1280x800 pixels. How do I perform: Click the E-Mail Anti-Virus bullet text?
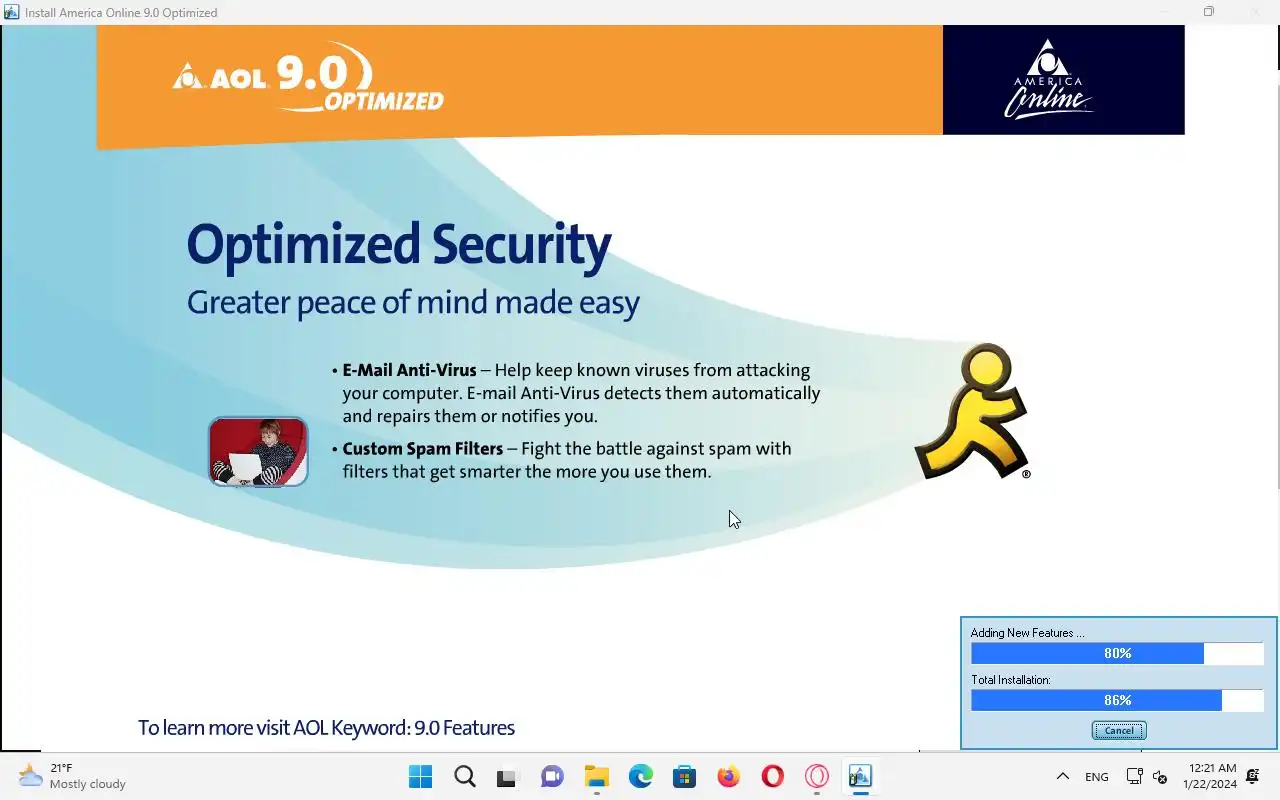coord(581,393)
